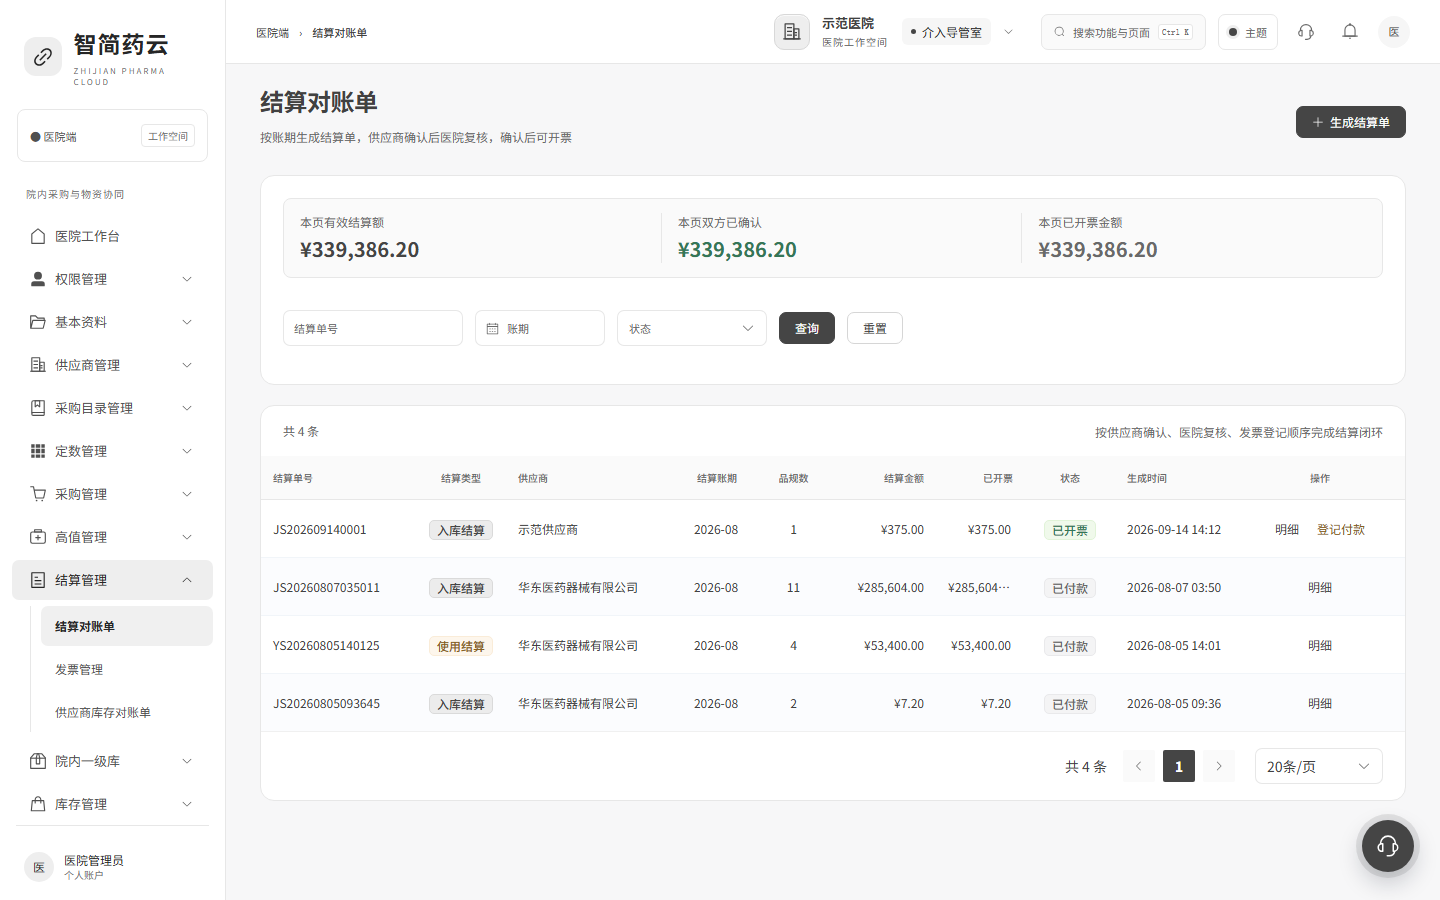Select page 1 in pagination
The height and width of the screenshot is (900, 1440).
click(x=1179, y=766)
